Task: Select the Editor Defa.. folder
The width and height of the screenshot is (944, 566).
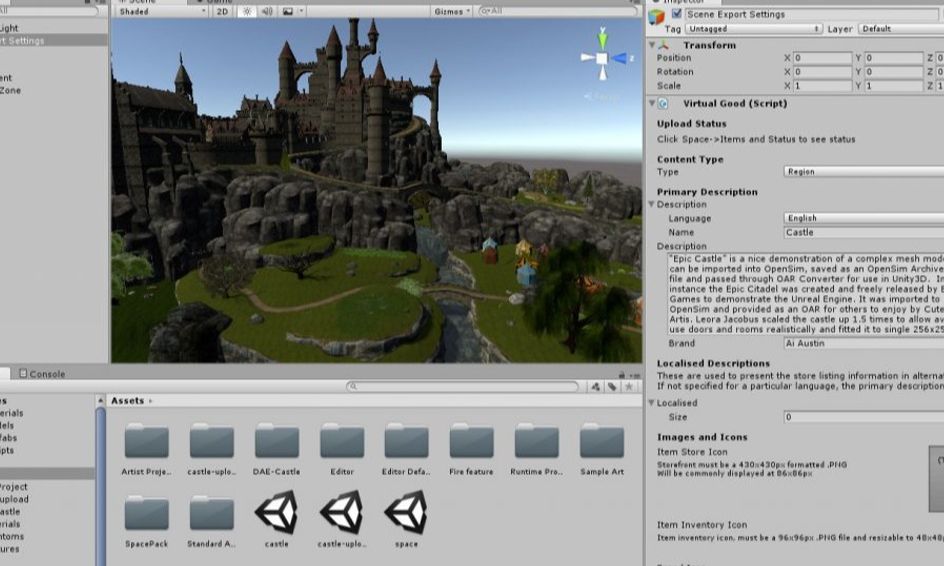Action: pos(406,449)
